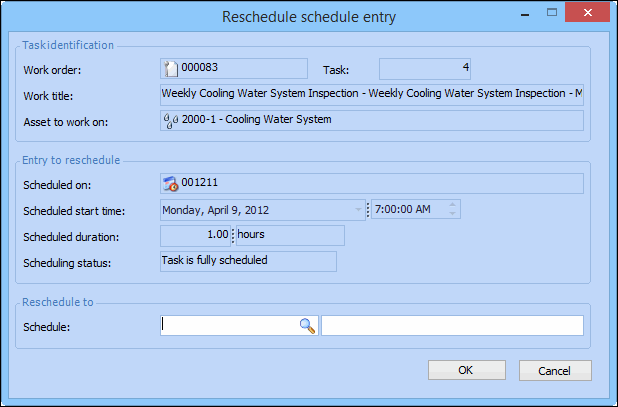This screenshot has height=407, width=618.
Task: Click the 'Schedule:' label
Action: [47, 327]
